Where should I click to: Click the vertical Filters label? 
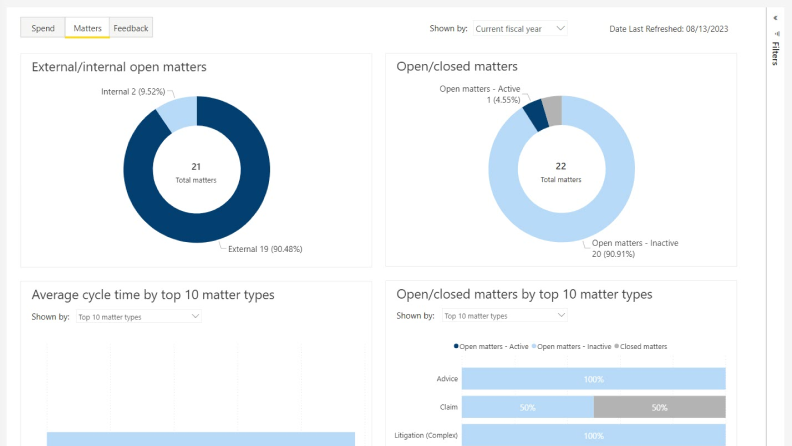point(776,53)
